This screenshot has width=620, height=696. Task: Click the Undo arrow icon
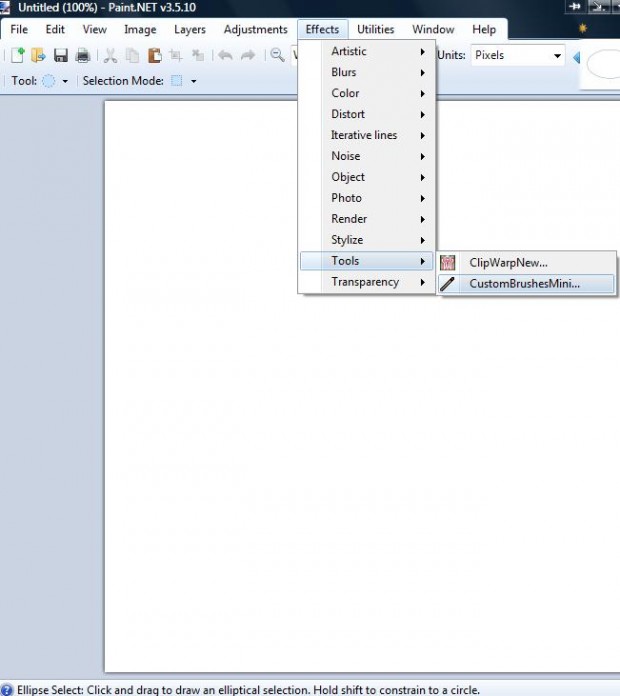[x=225, y=55]
